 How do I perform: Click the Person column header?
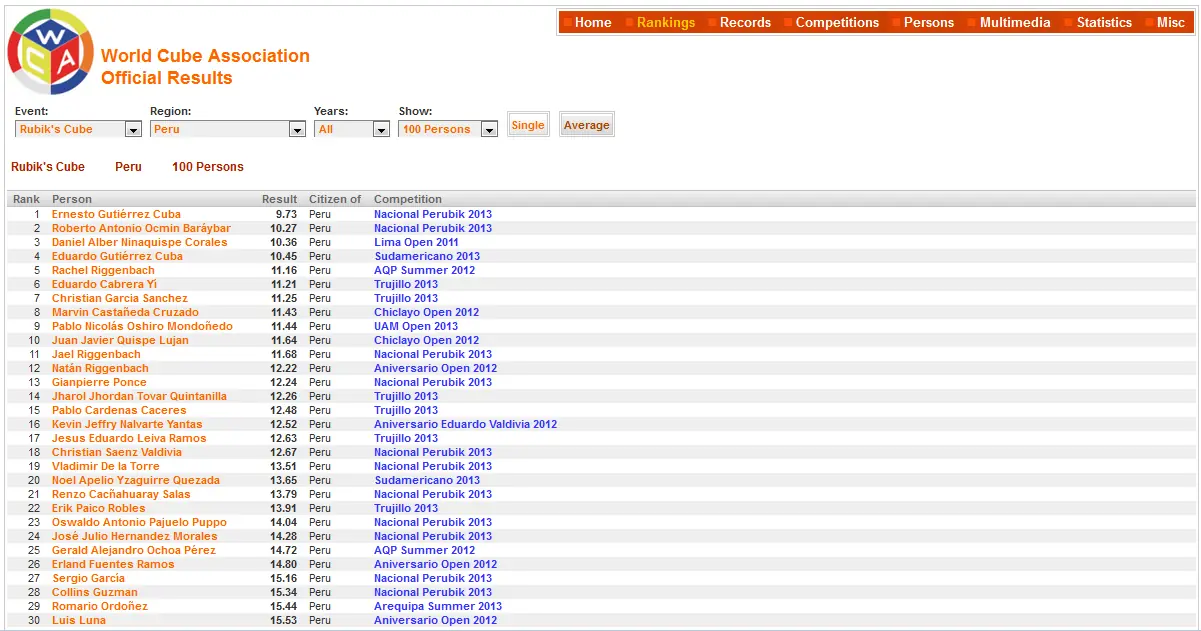72,199
